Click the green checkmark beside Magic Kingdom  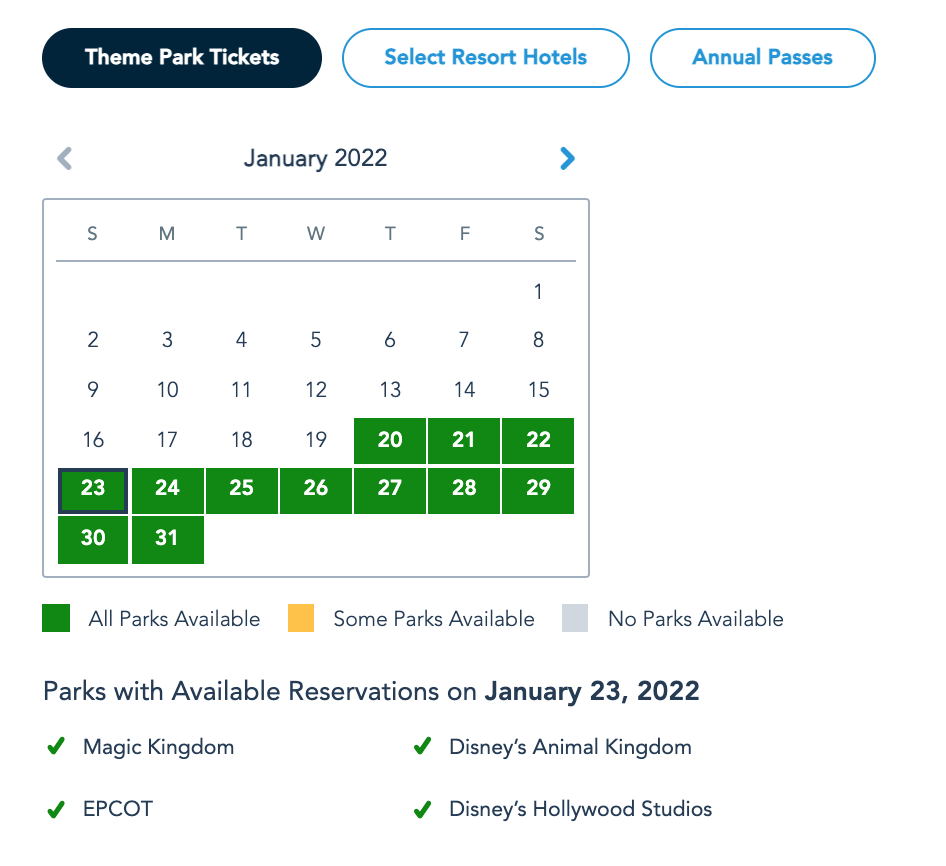56,746
